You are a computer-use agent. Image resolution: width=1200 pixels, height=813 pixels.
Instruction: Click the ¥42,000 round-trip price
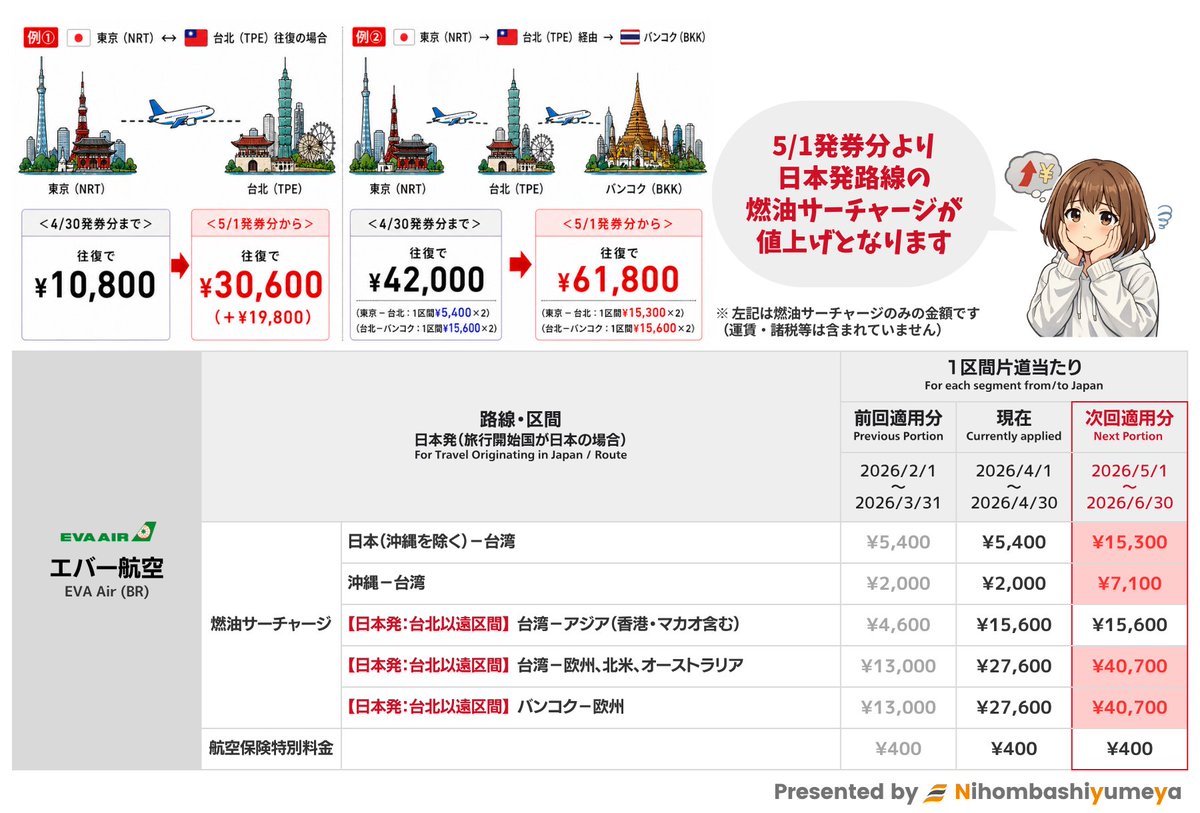[x=427, y=279]
